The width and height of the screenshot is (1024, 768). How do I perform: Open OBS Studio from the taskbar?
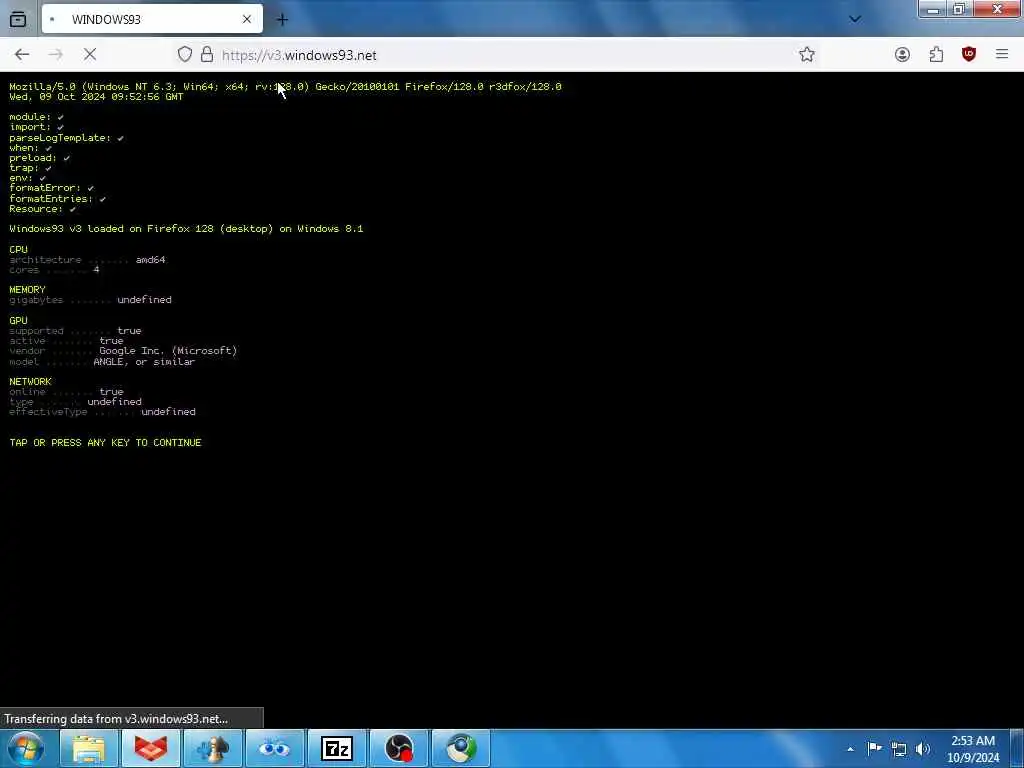click(x=399, y=748)
